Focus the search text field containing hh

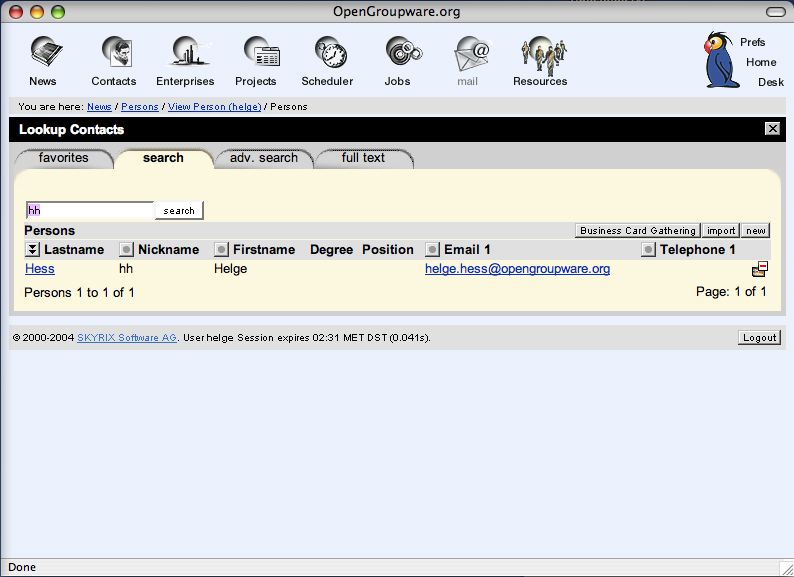point(90,210)
